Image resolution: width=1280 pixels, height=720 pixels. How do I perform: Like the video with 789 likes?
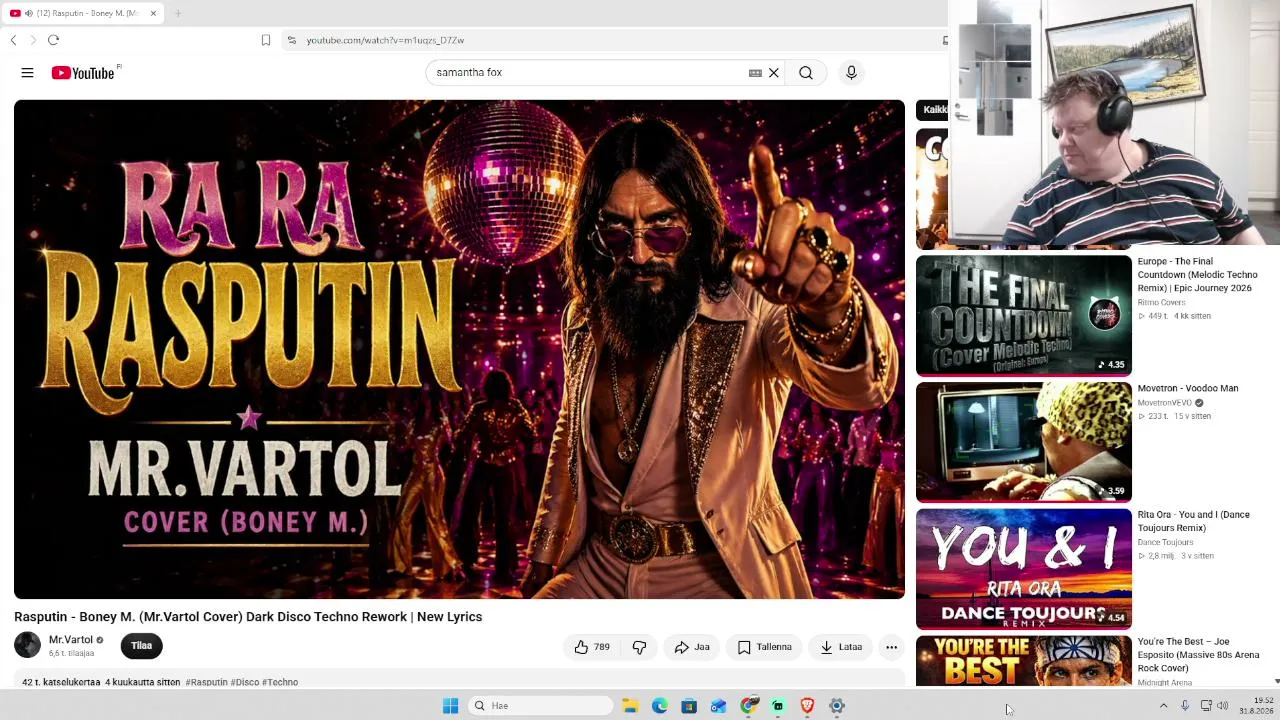tap(592, 647)
